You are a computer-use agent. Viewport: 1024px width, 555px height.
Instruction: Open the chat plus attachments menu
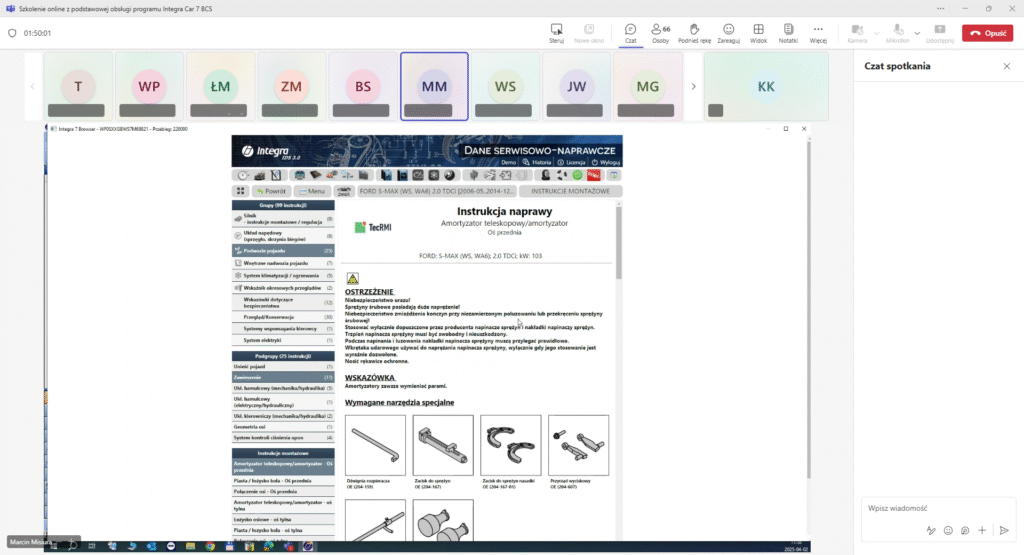coord(982,530)
